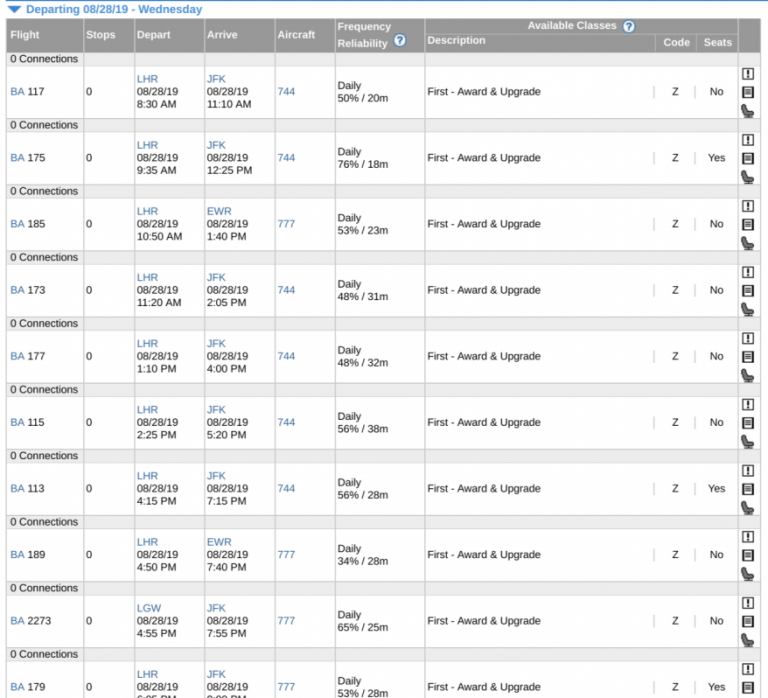
Task: Click the seat map icon for BA 117
Action: pyautogui.click(x=747, y=111)
